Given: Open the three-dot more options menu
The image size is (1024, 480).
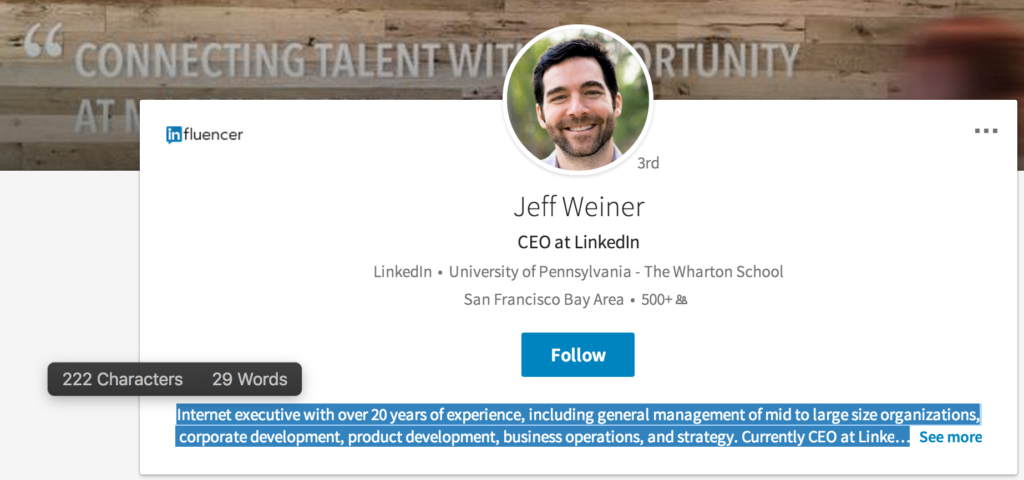Looking at the screenshot, I should tap(986, 131).
